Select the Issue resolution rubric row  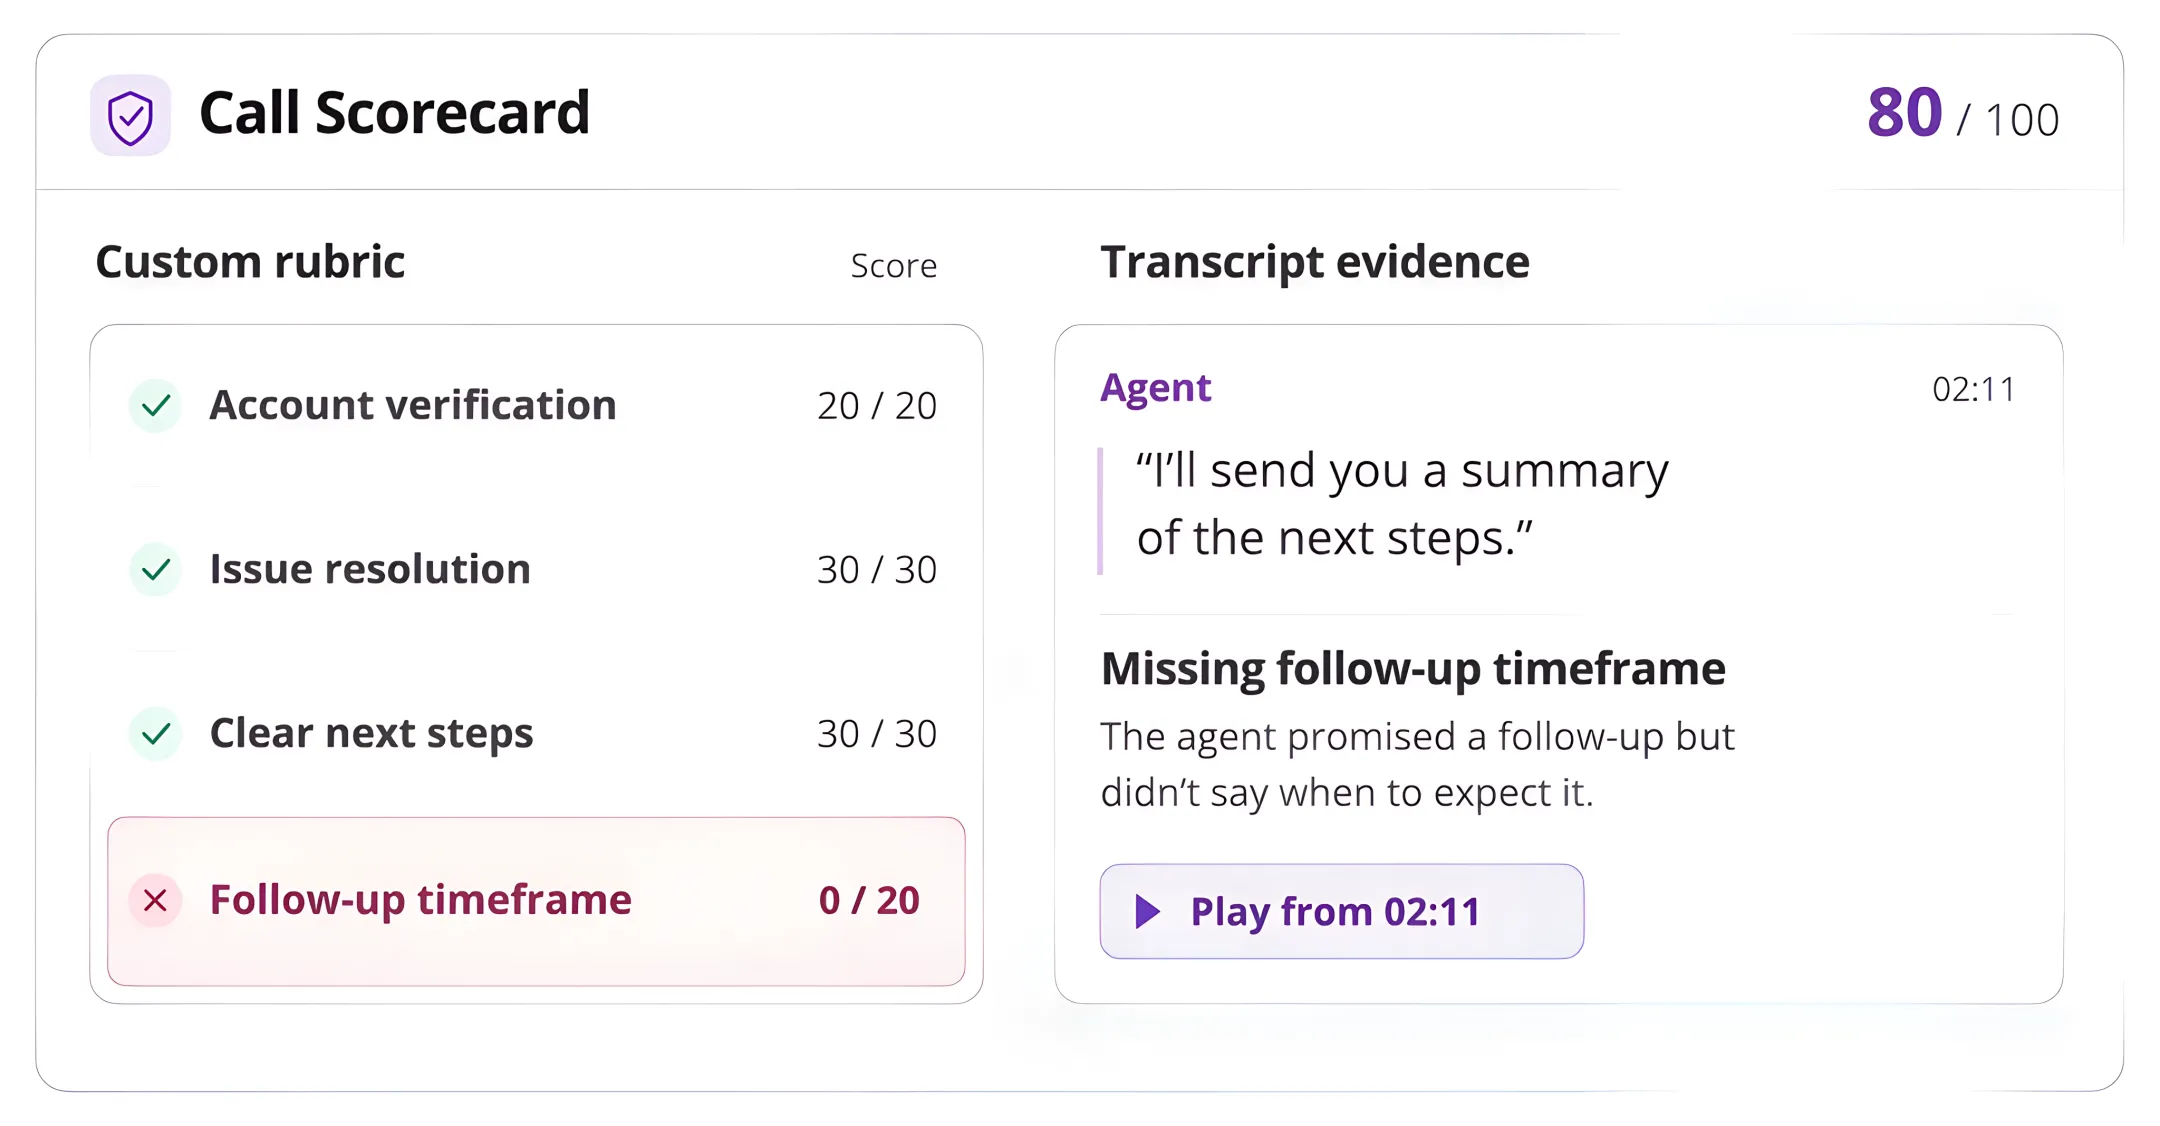click(x=536, y=570)
